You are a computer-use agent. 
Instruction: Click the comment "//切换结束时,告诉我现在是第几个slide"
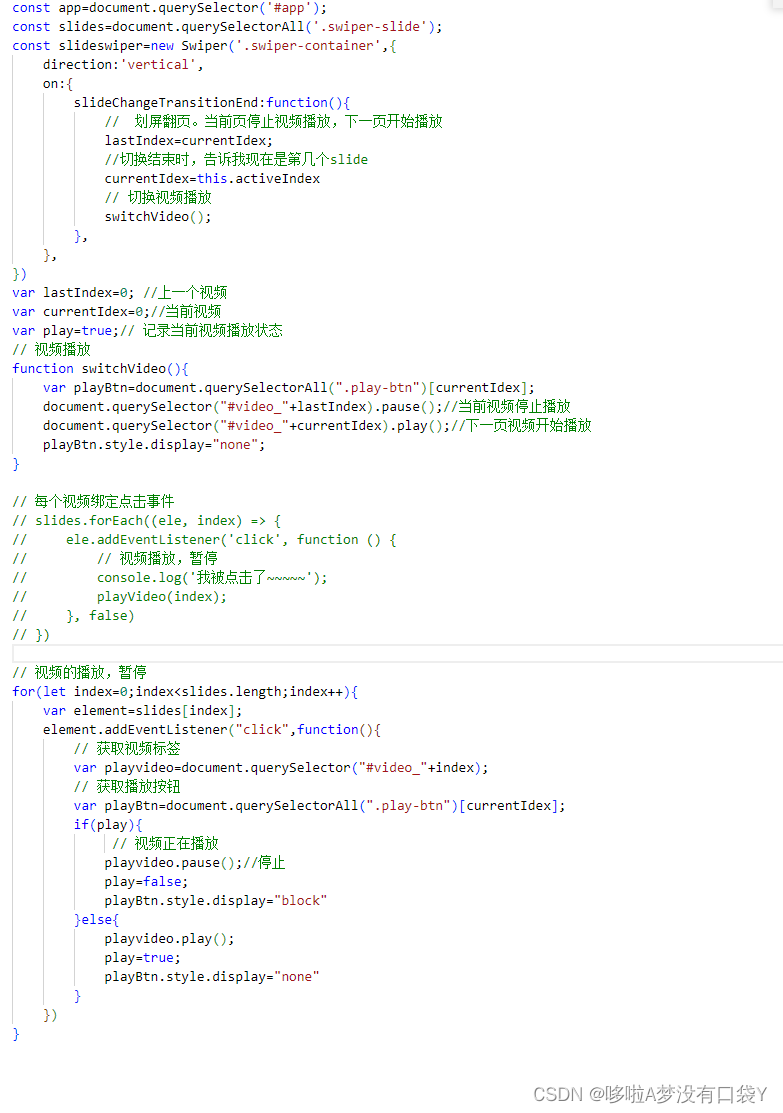click(236, 160)
